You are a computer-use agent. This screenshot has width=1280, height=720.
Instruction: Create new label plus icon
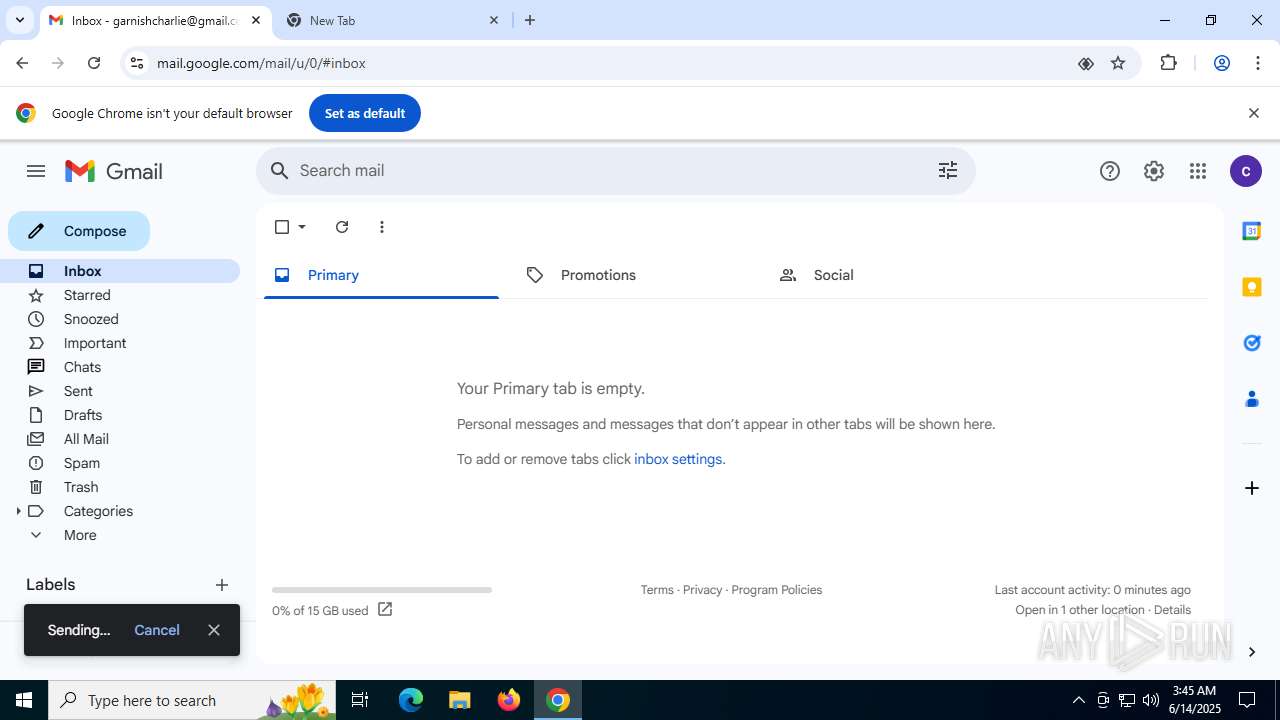(222, 585)
